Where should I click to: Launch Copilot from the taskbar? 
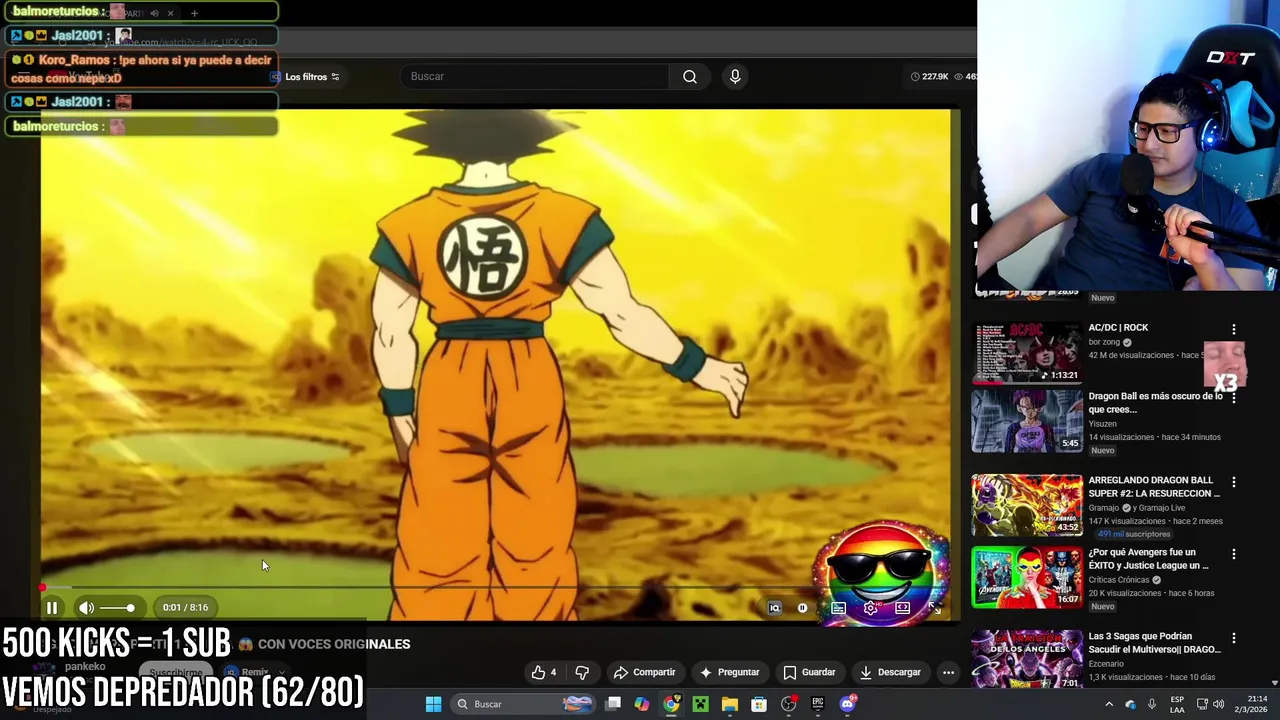(642, 704)
